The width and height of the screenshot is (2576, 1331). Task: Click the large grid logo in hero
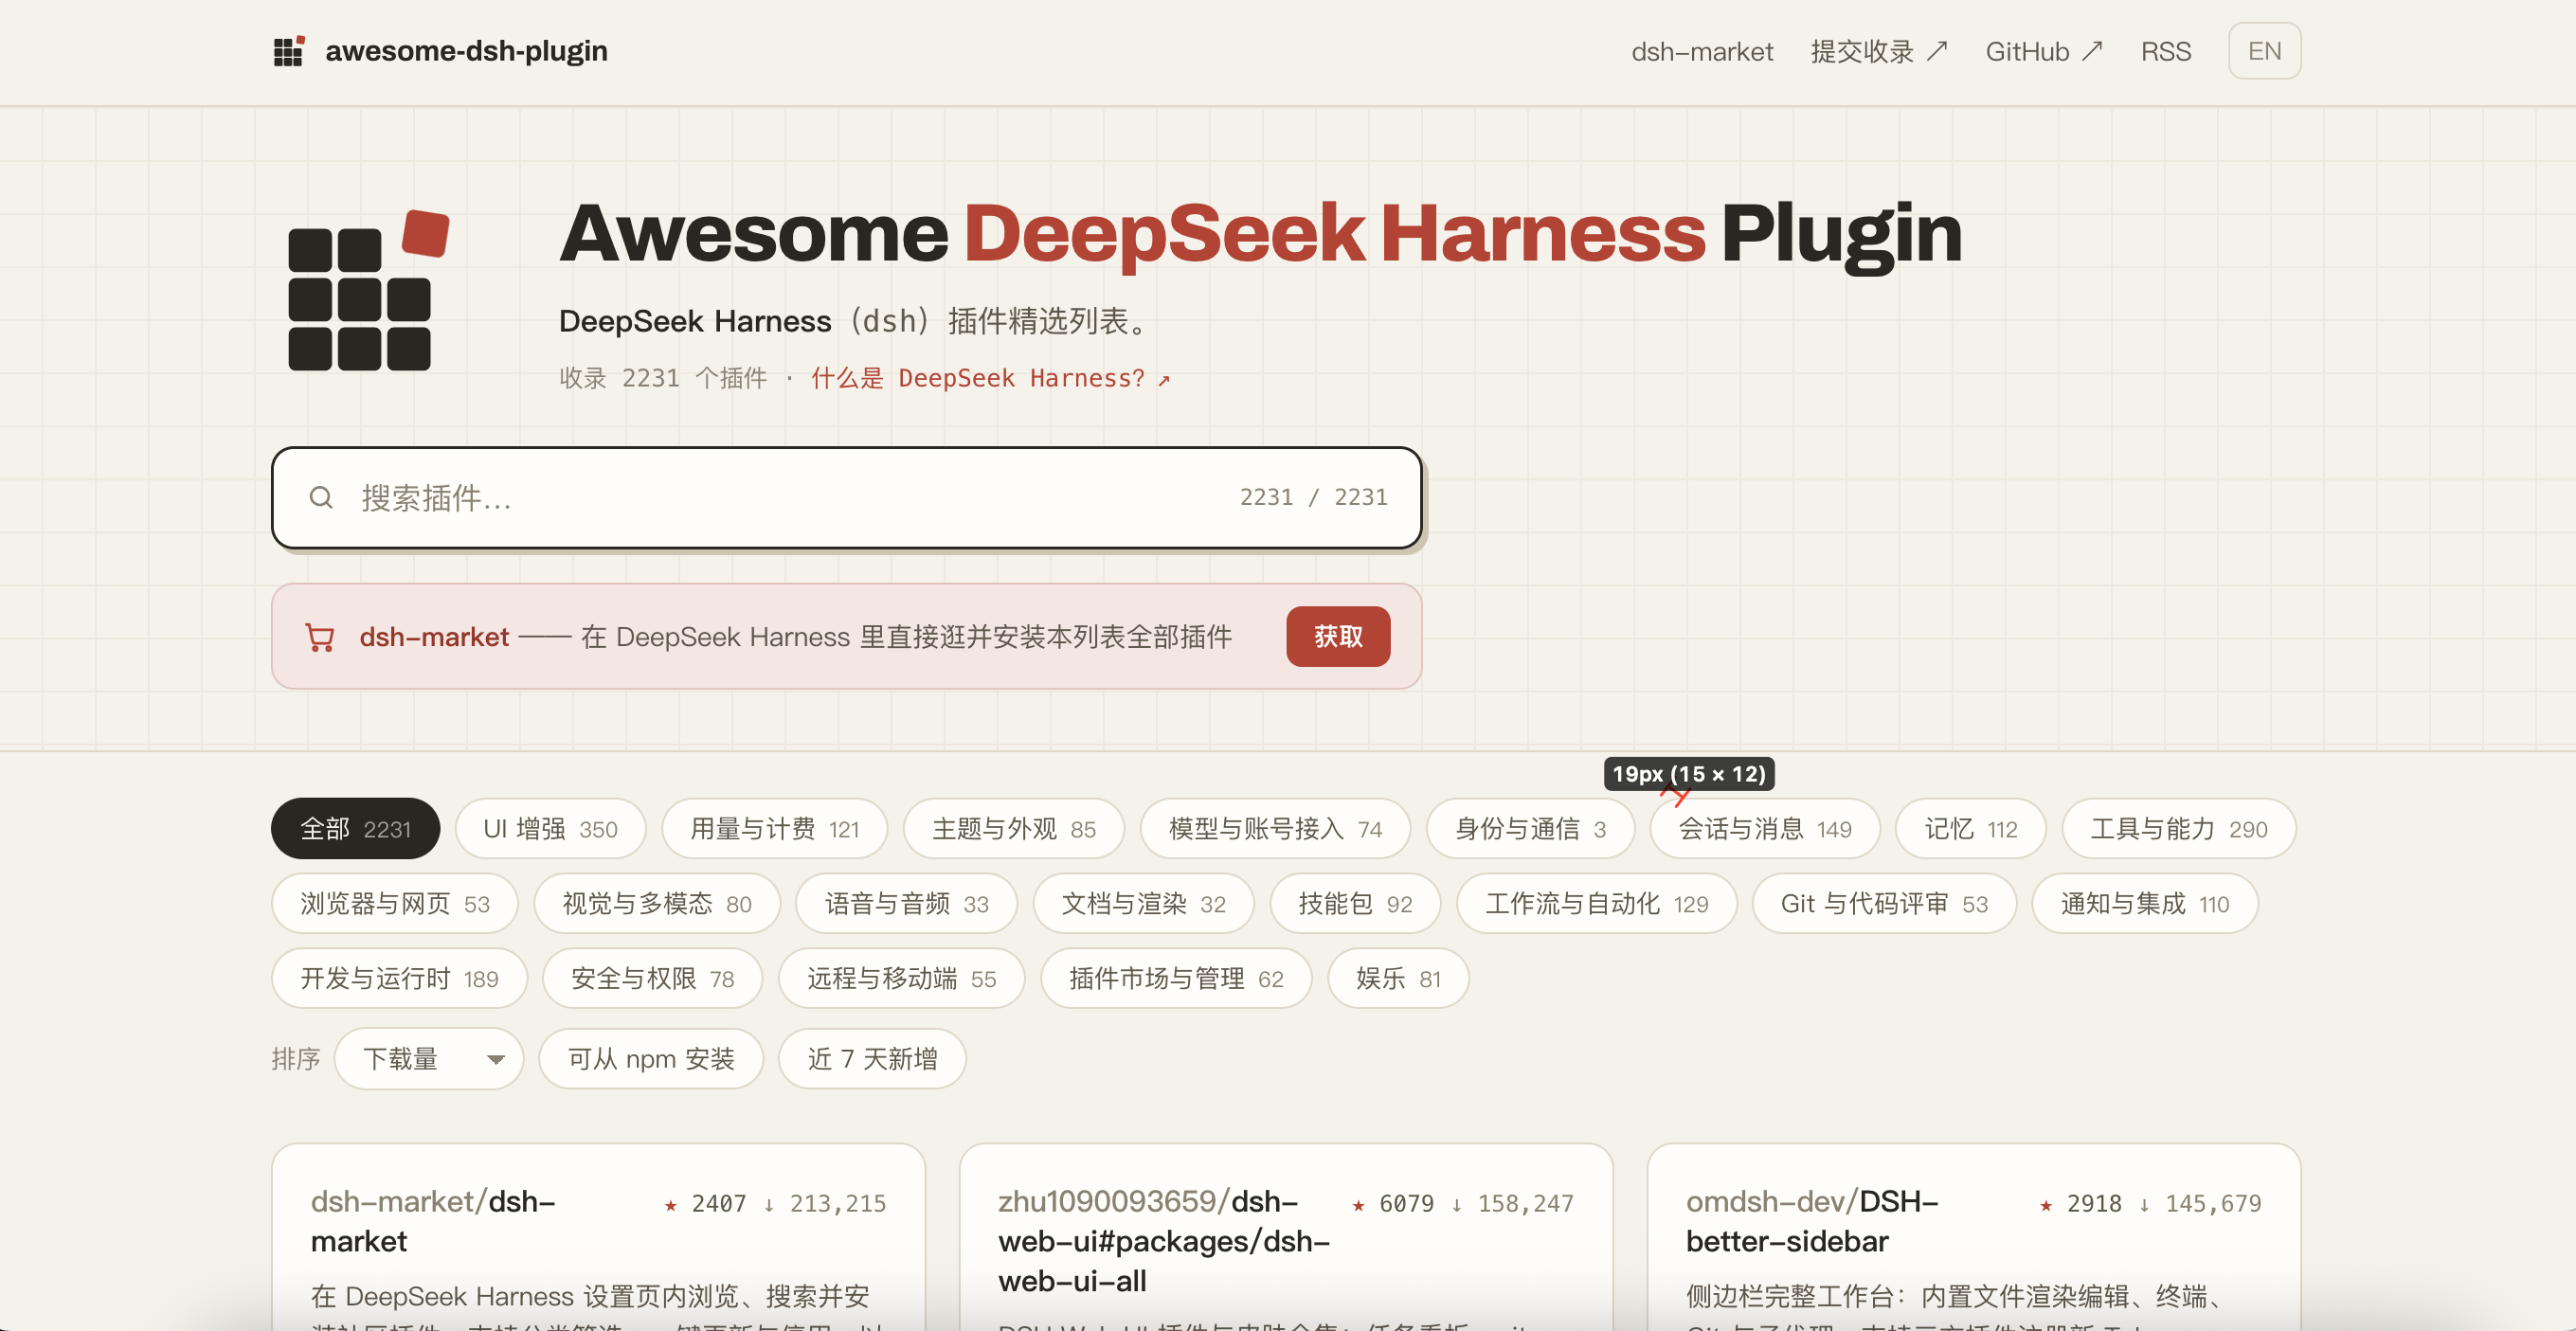368,290
